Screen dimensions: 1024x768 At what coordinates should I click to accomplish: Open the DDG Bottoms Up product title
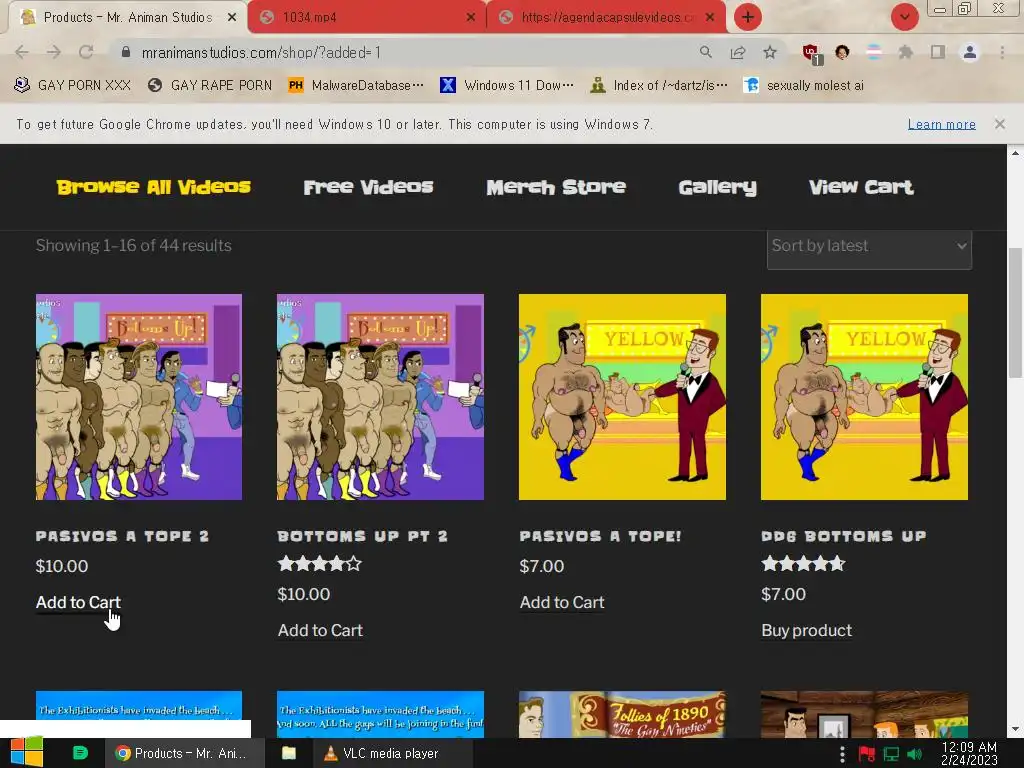click(x=844, y=536)
